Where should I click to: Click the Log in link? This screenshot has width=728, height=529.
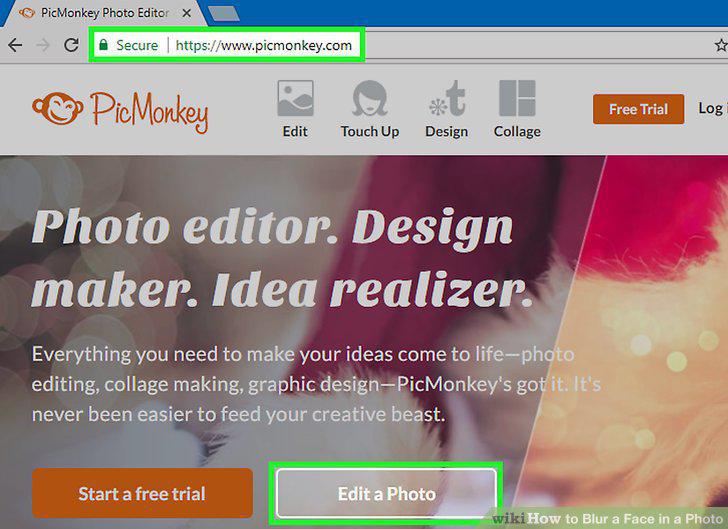point(713,108)
